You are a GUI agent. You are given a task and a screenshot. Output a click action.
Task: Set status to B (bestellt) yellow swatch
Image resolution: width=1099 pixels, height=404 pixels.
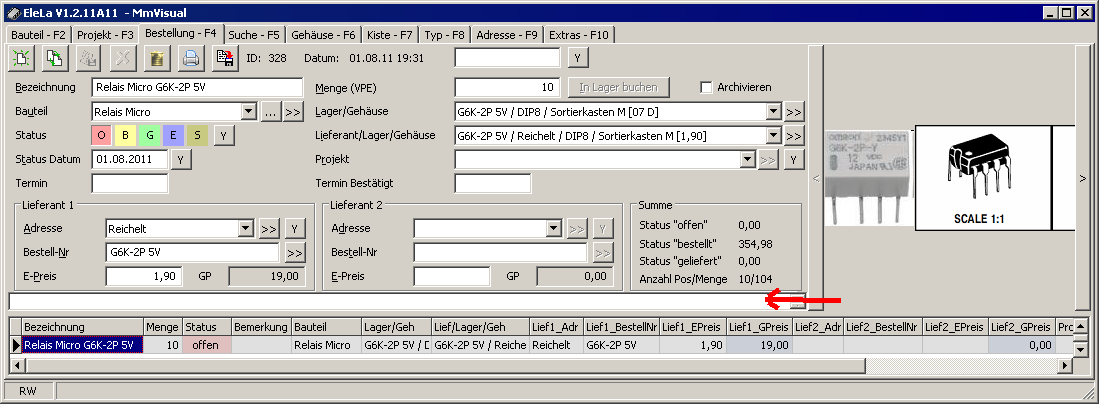tap(125, 135)
